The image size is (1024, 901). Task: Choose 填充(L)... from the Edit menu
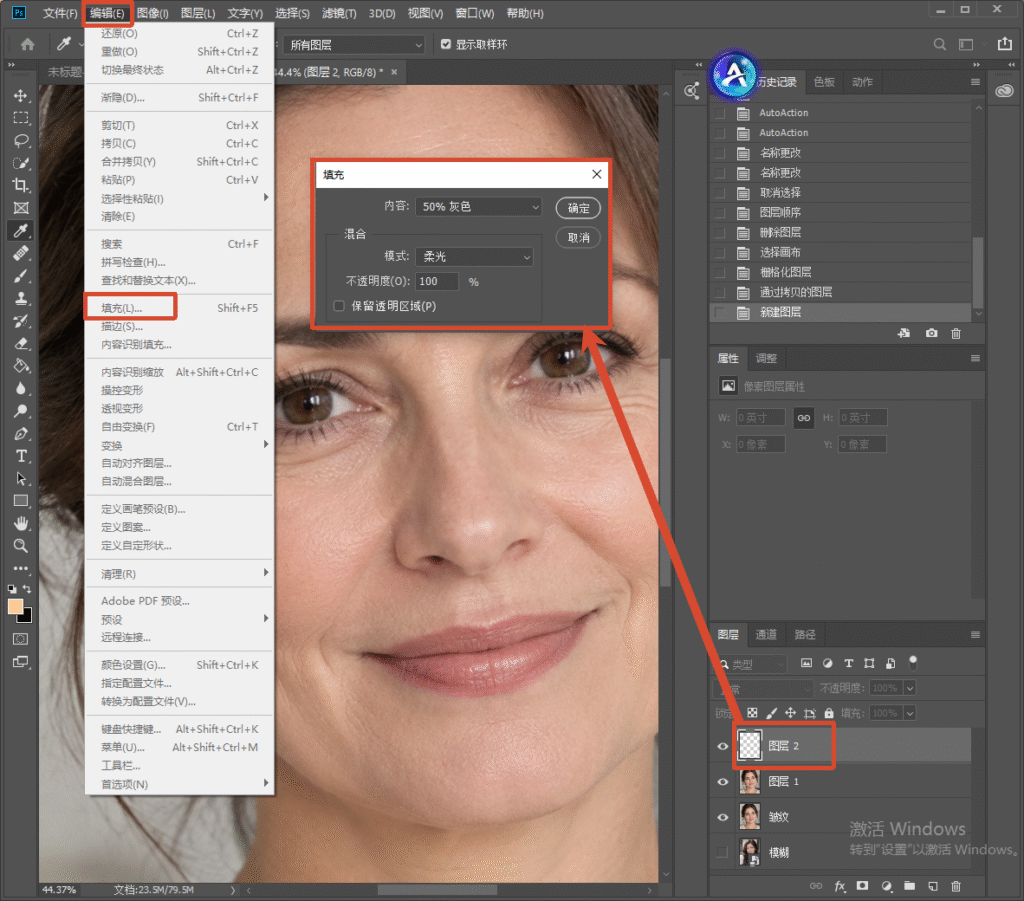[x=180, y=308]
